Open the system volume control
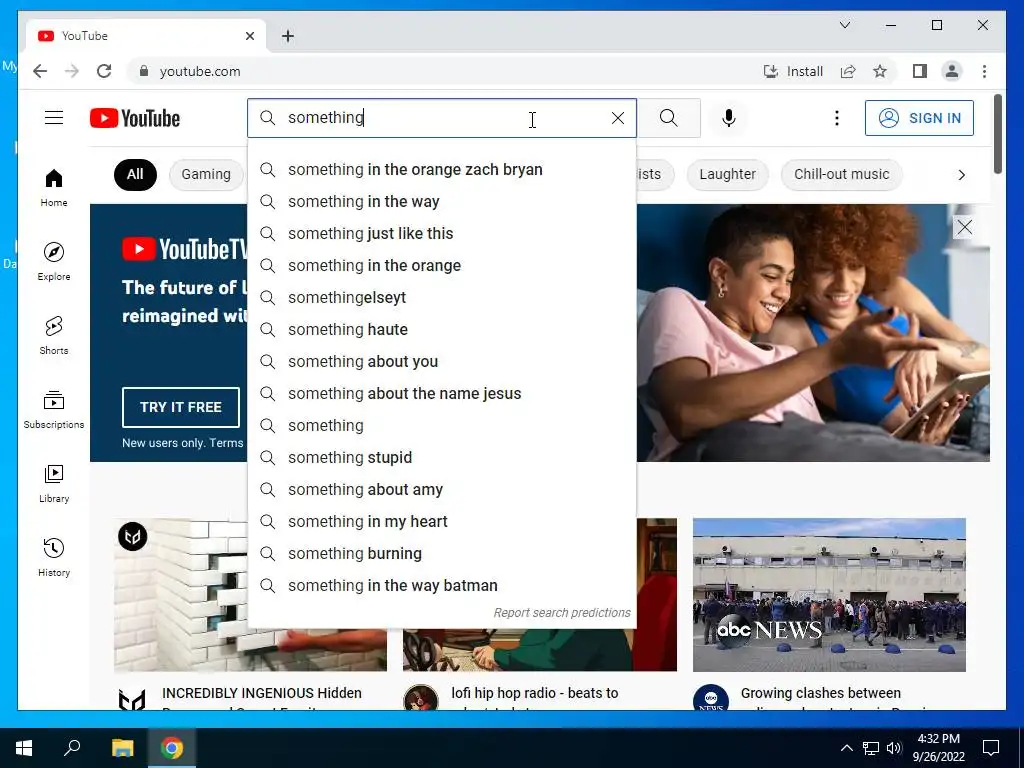 [894, 748]
